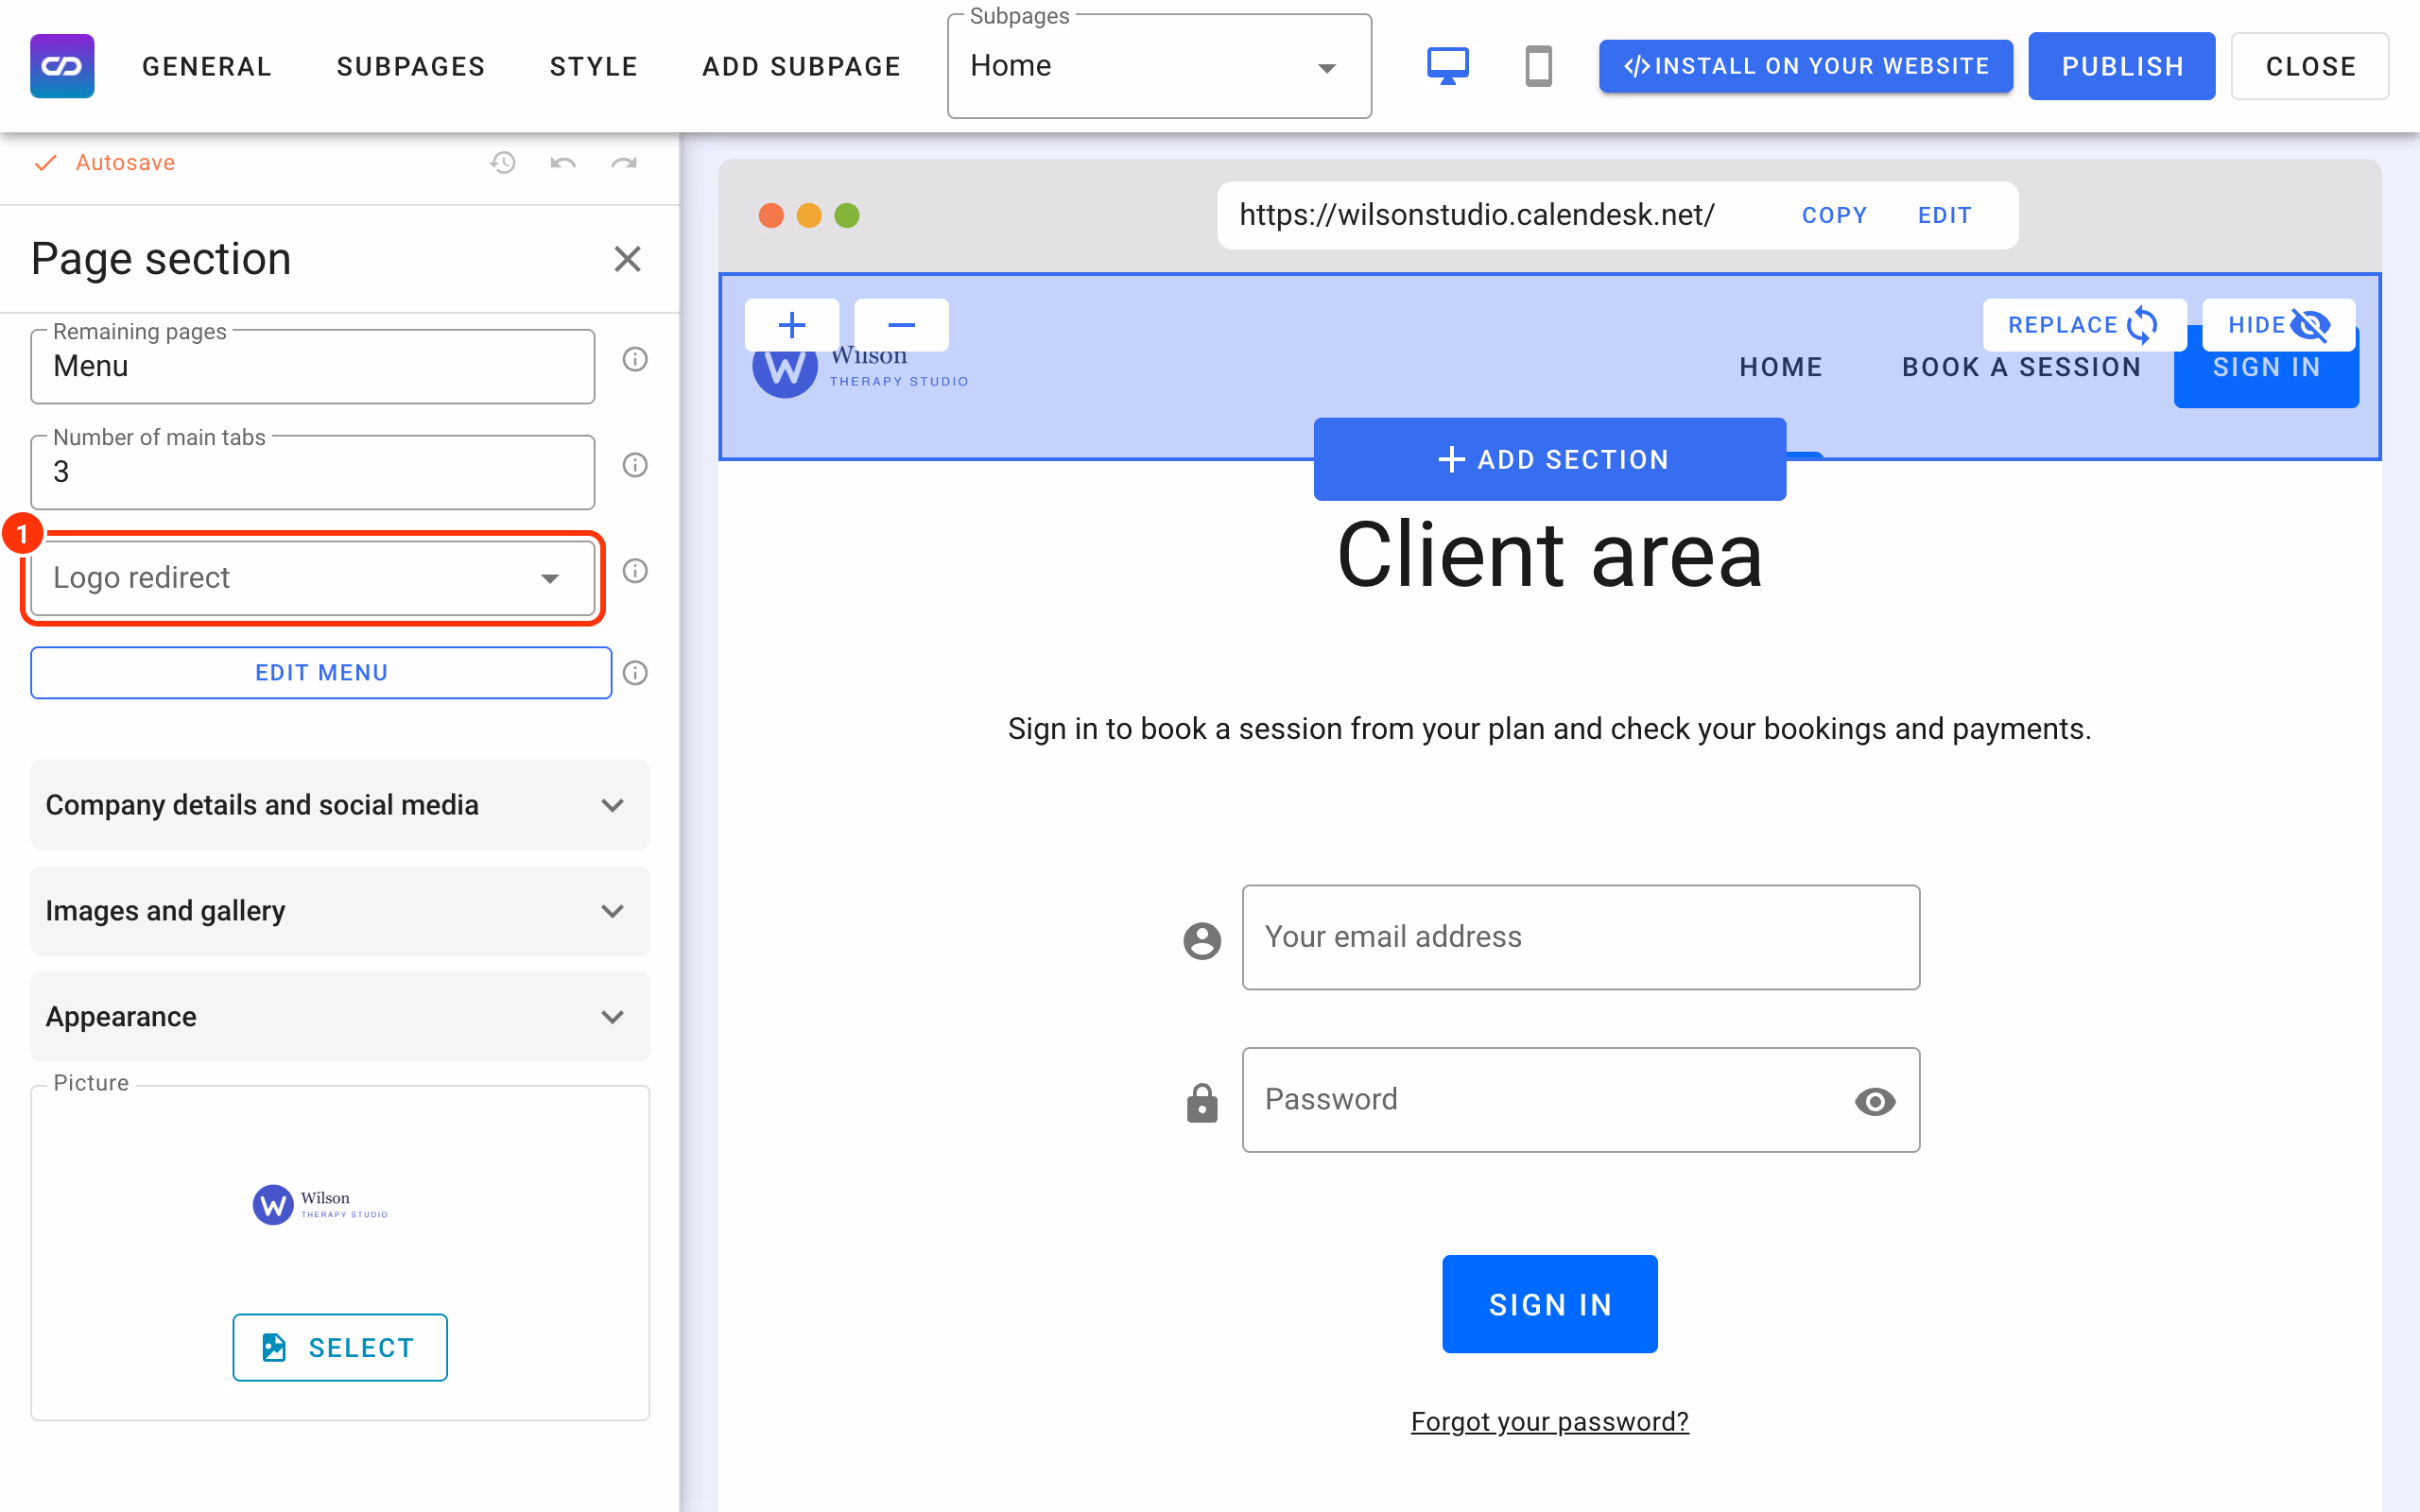The height and width of the screenshot is (1512, 2420).
Task: Copy the website URL
Action: click(1834, 215)
